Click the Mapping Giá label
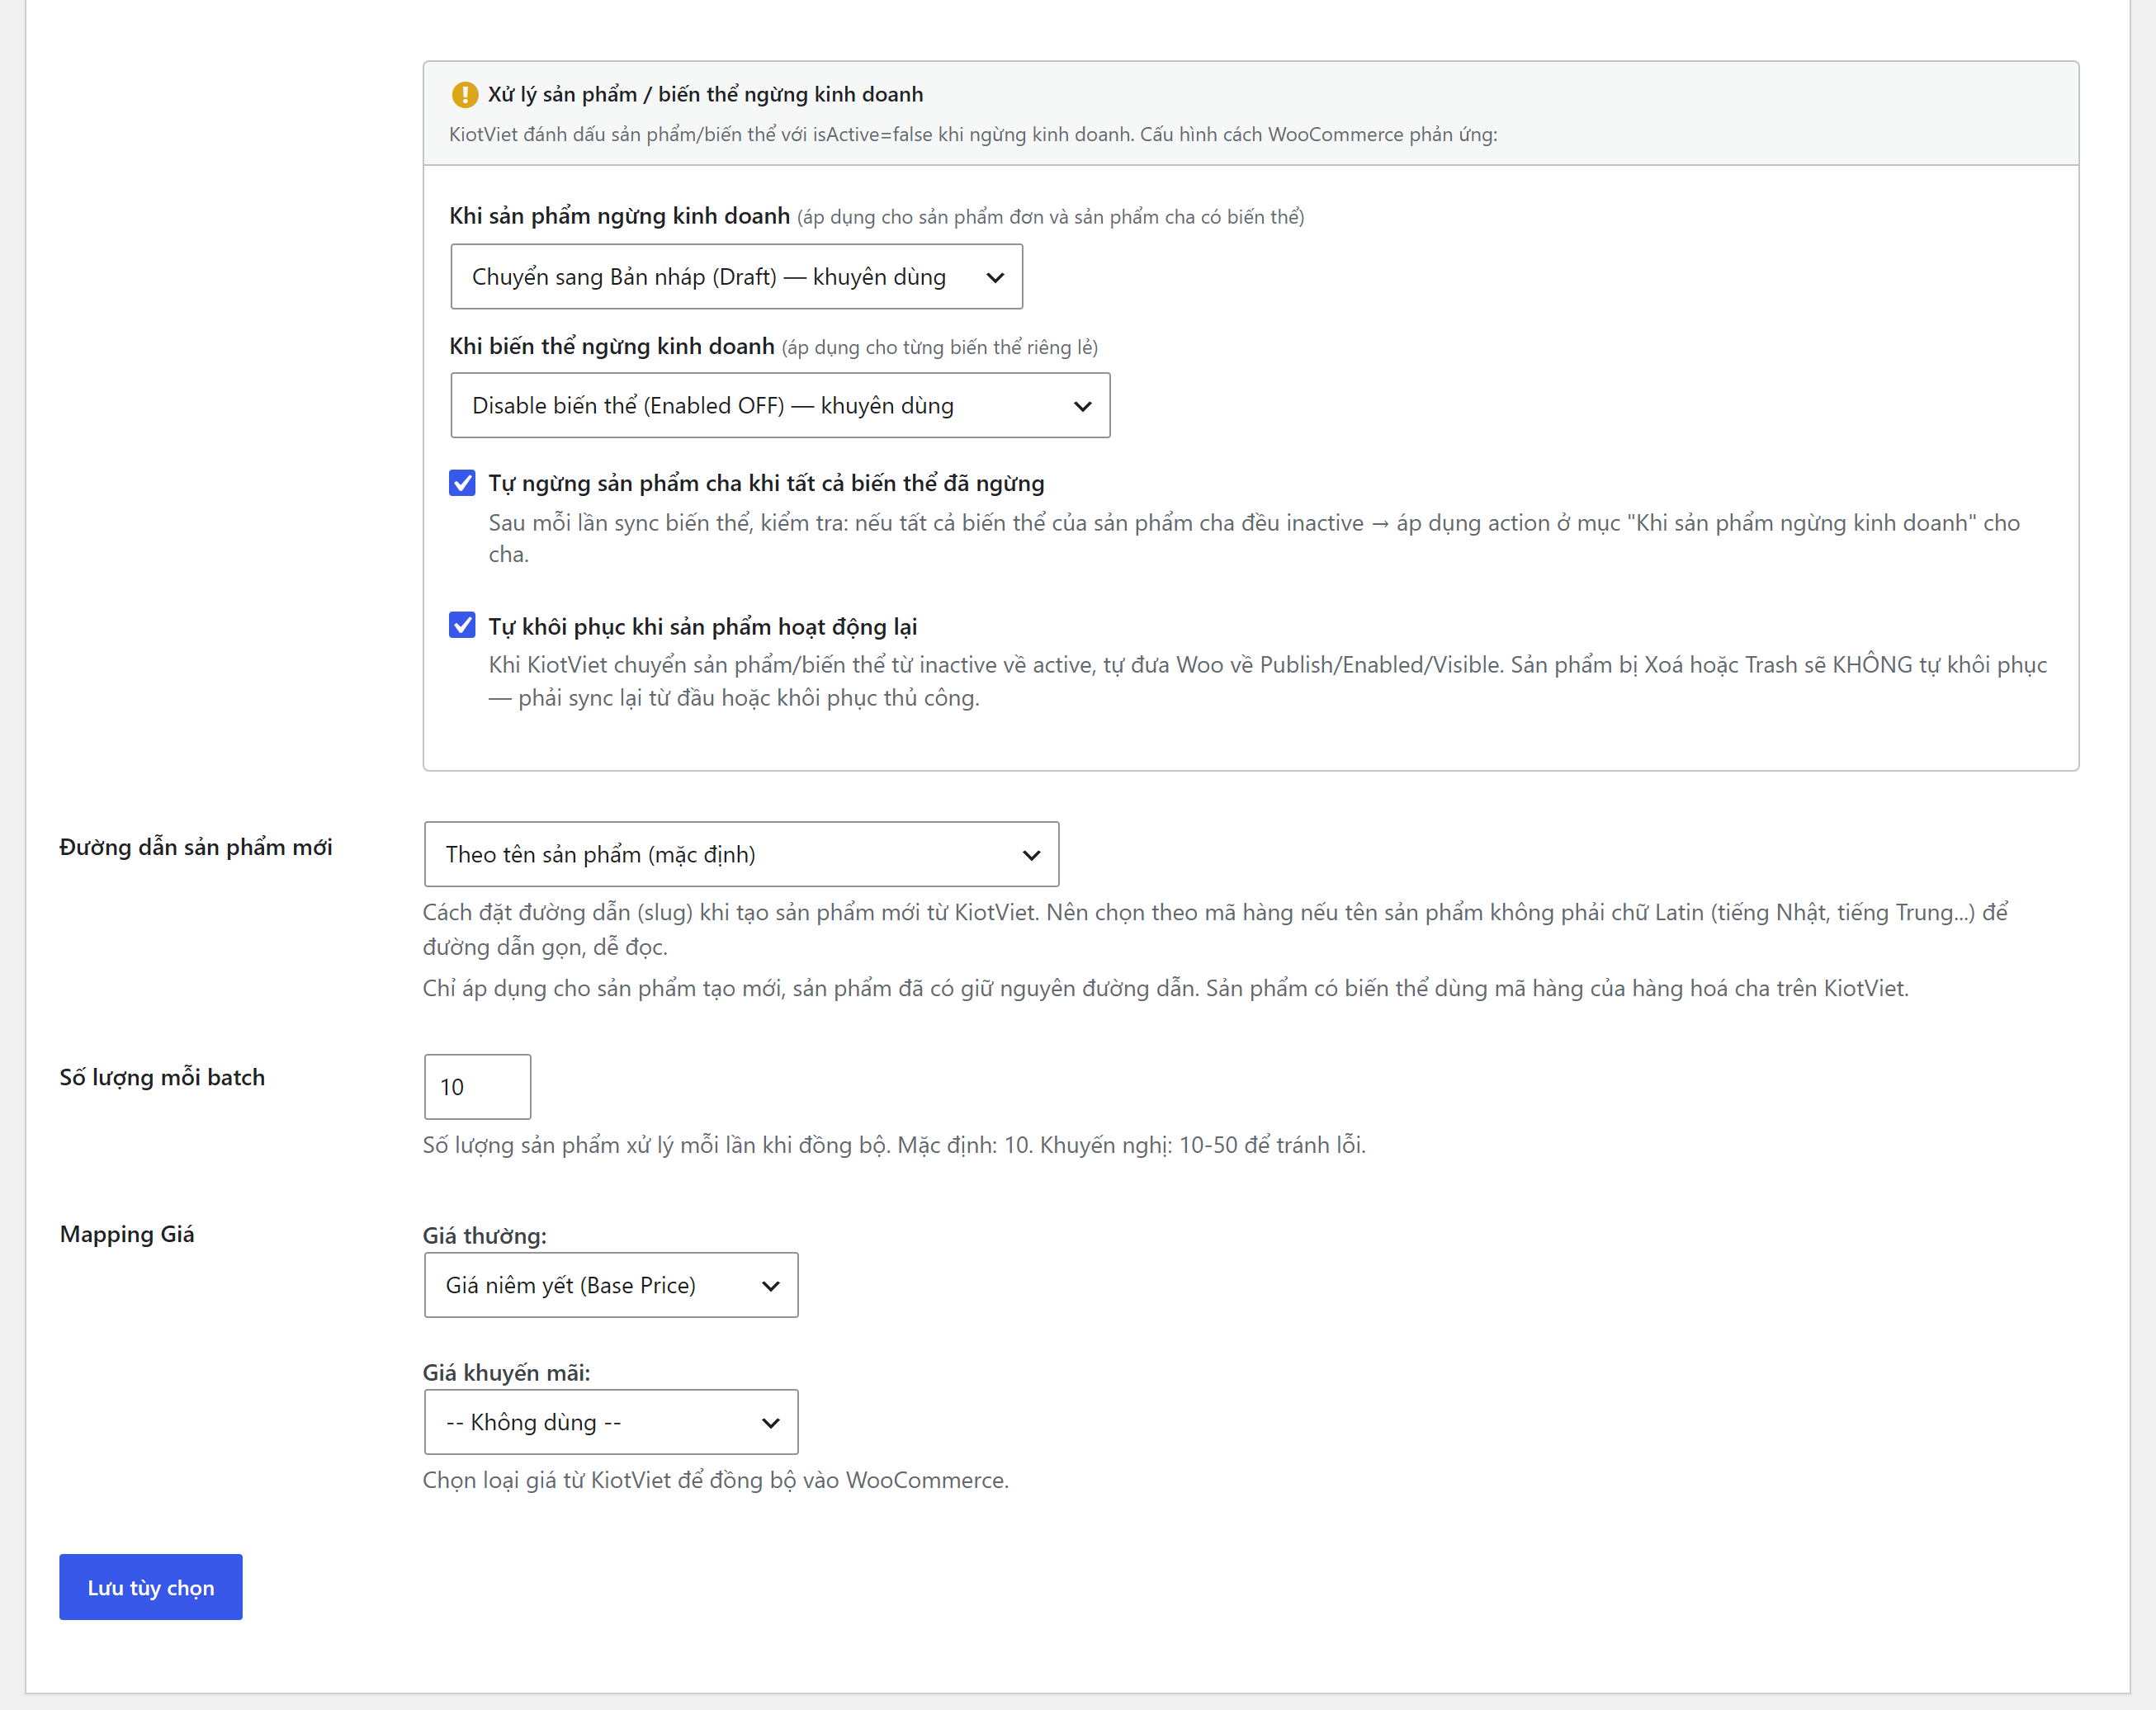This screenshot has height=1710, width=2156. (x=127, y=1235)
